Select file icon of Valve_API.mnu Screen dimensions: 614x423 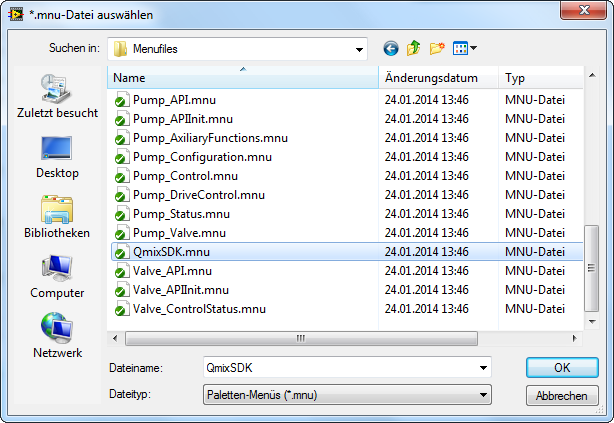(121, 271)
